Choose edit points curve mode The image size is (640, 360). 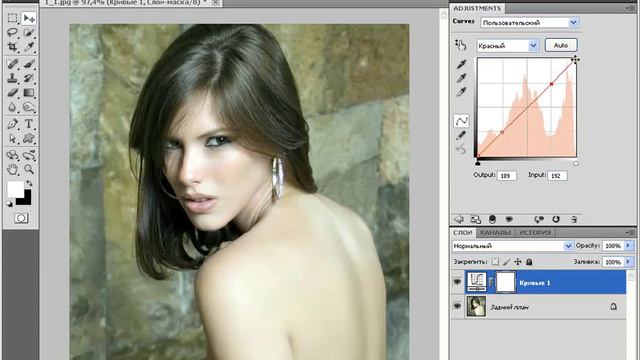click(x=462, y=121)
